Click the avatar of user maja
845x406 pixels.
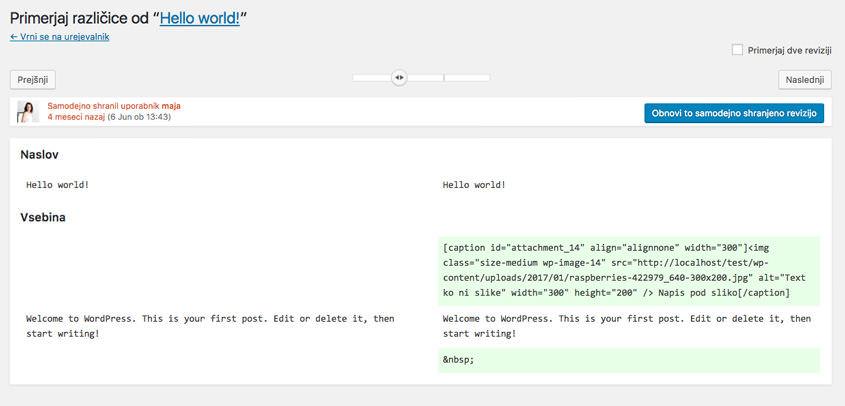[x=28, y=112]
